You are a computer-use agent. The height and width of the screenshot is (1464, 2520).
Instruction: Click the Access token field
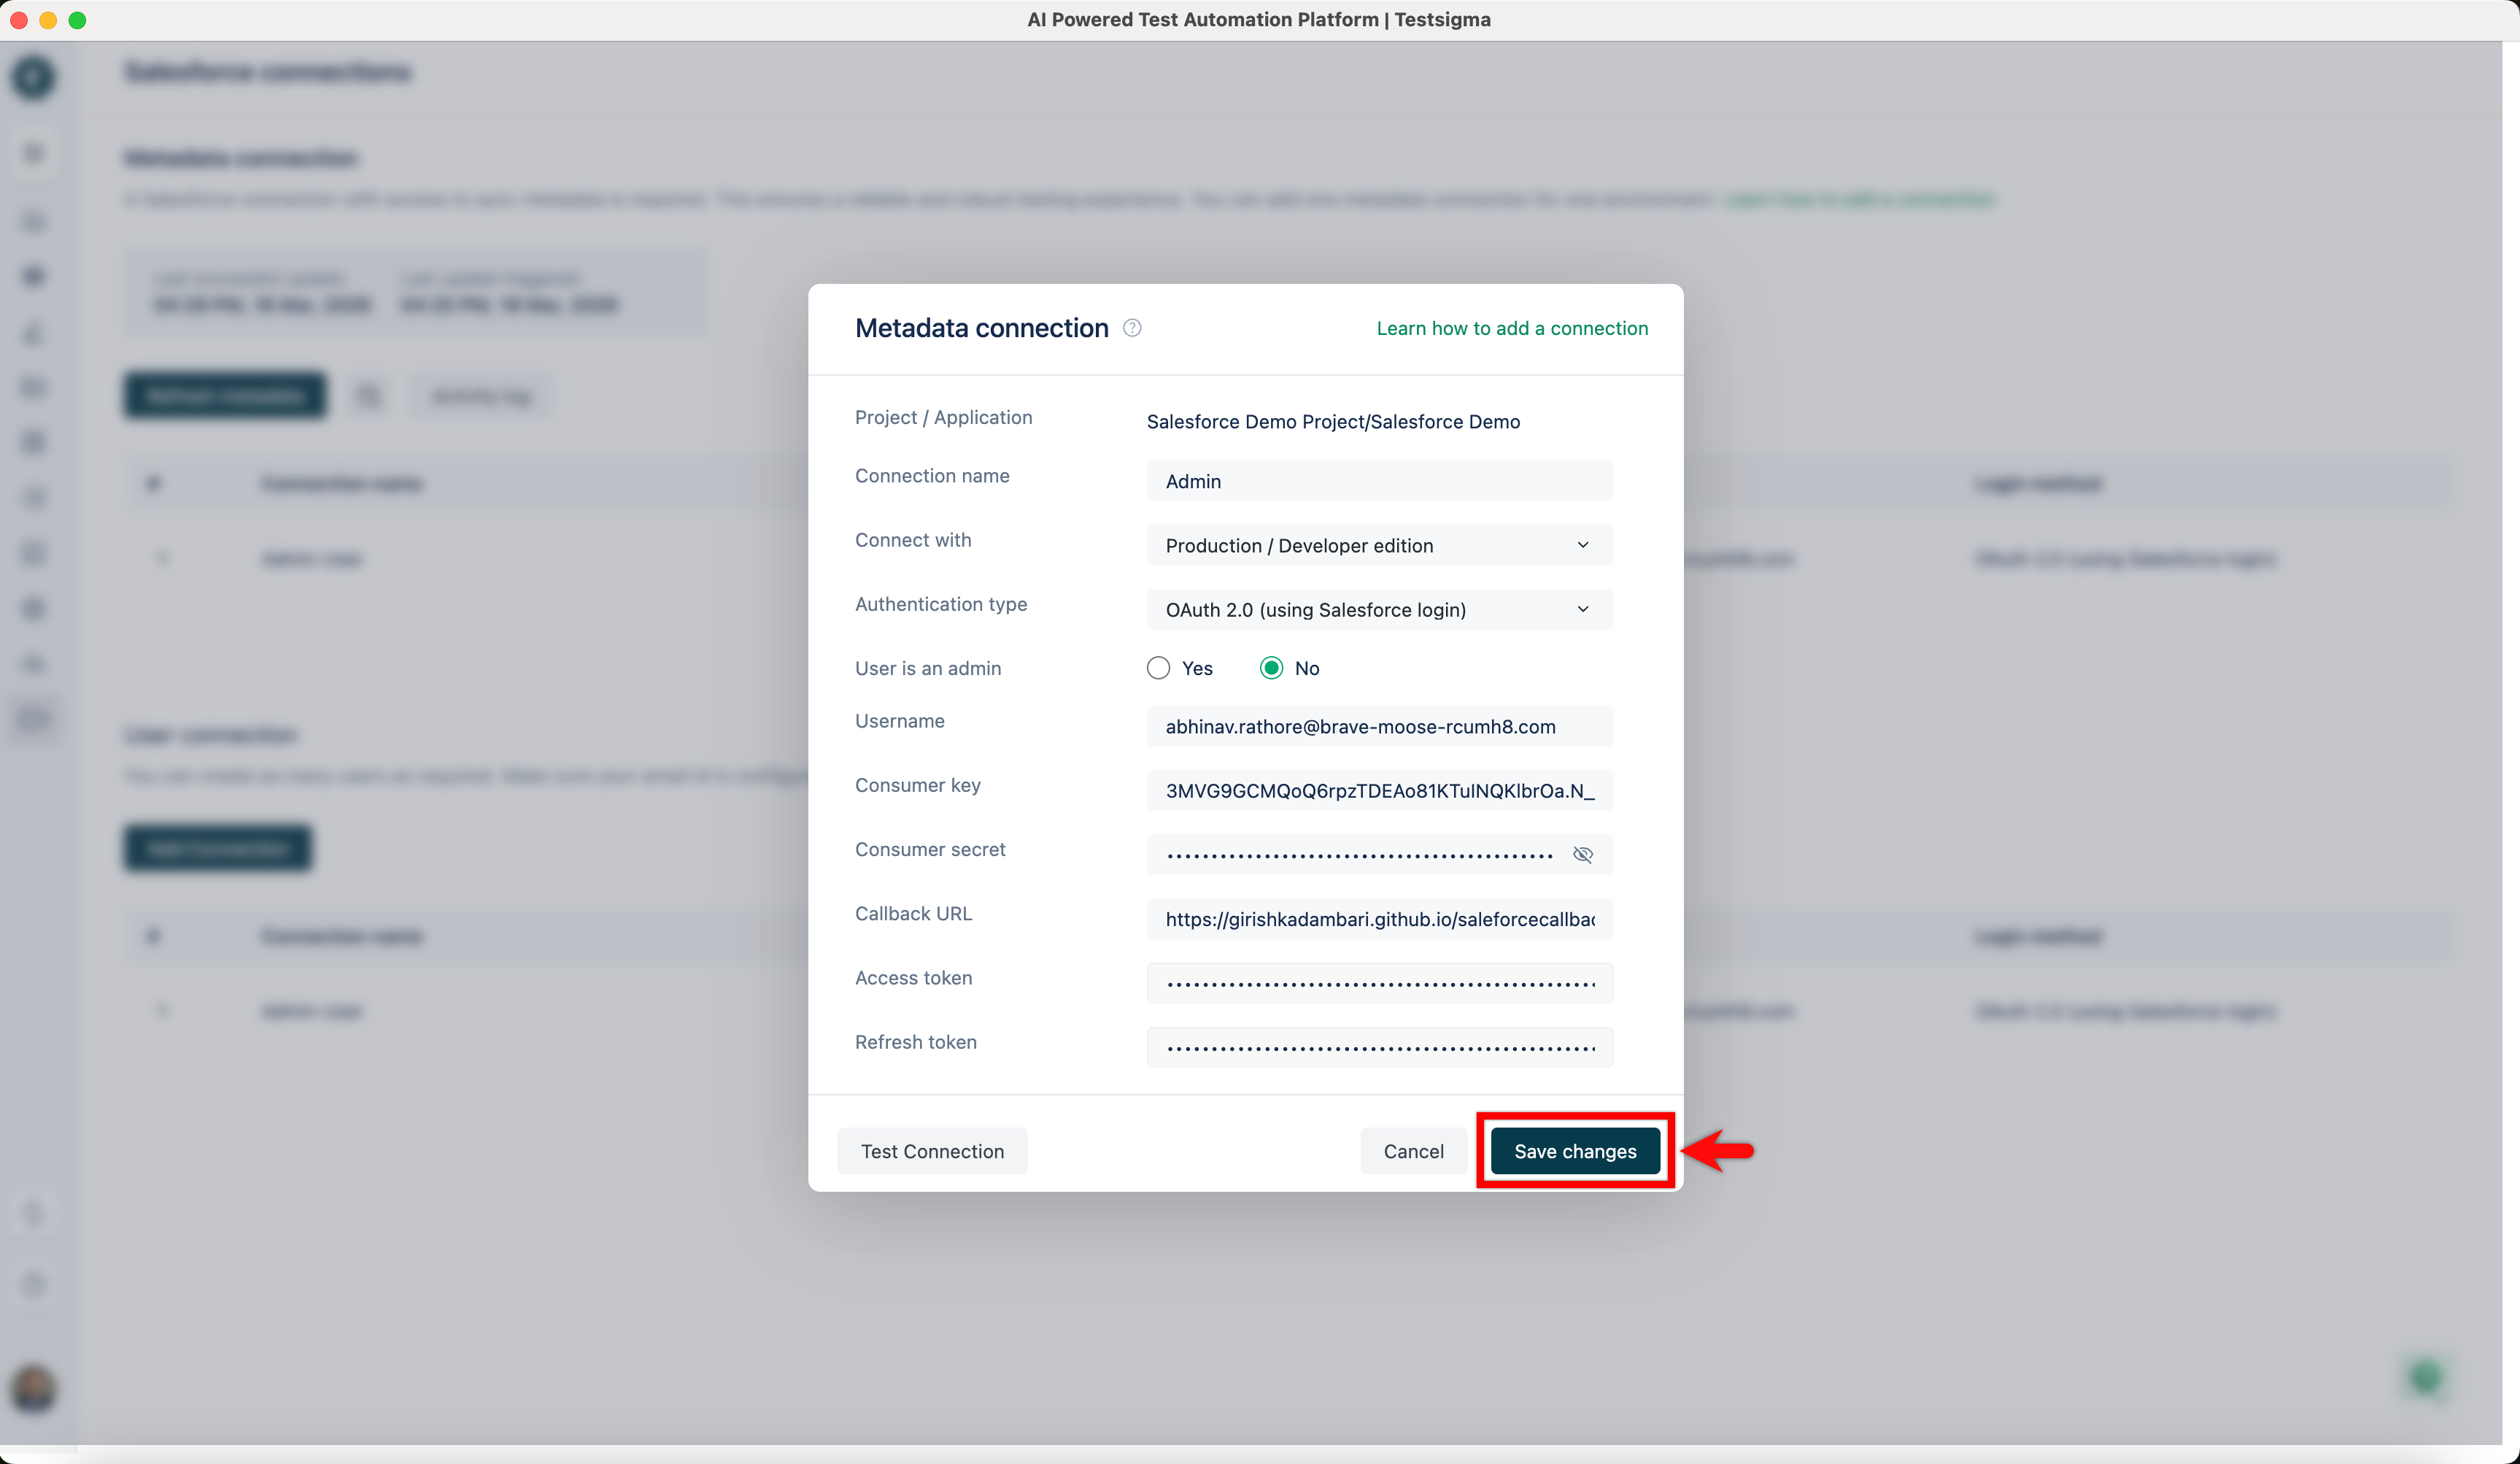click(x=1379, y=982)
